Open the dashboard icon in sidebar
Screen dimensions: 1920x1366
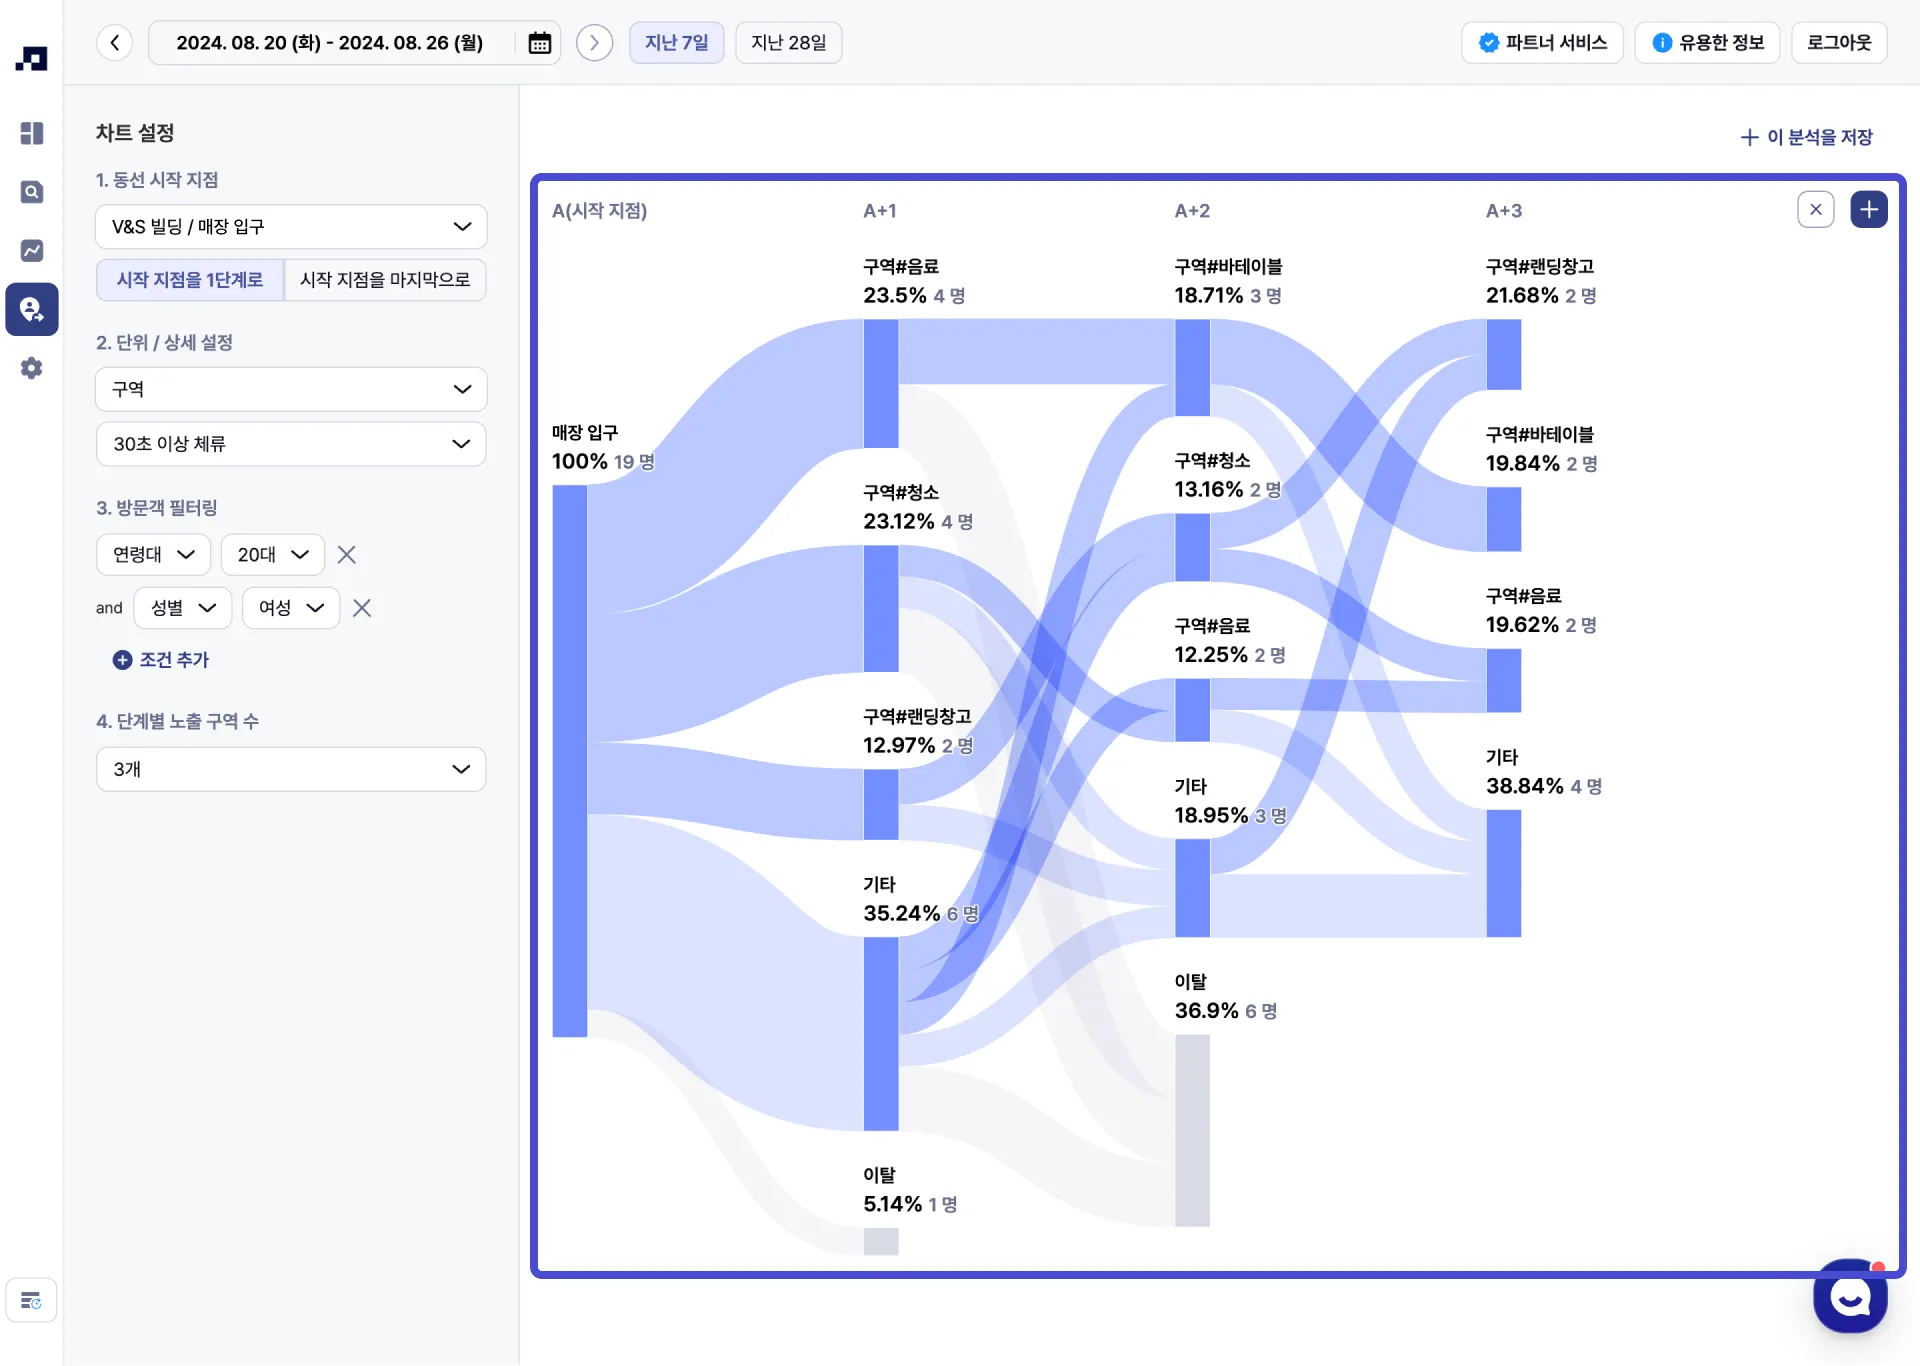[x=31, y=133]
